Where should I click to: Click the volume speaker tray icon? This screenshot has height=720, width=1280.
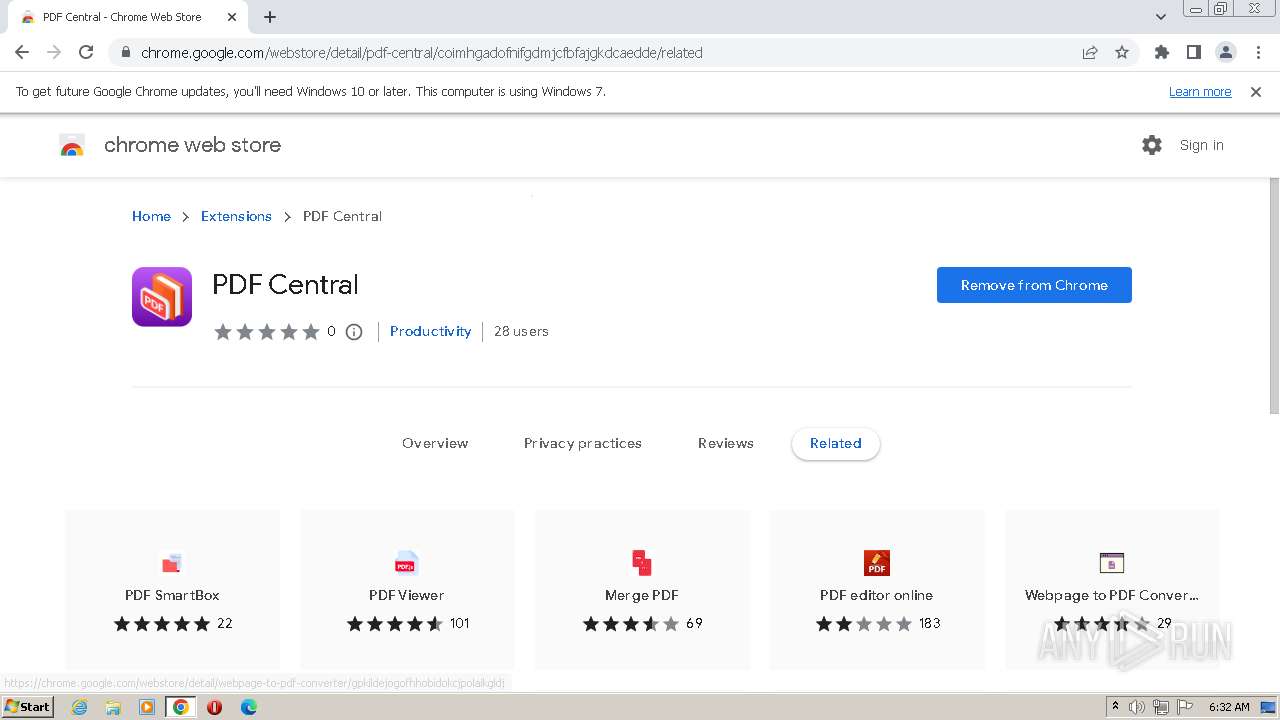1137,707
